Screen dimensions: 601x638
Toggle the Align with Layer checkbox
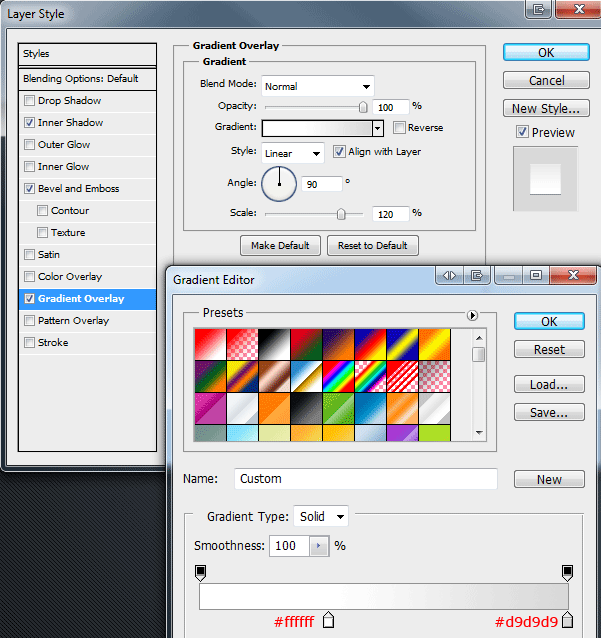[339, 151]
